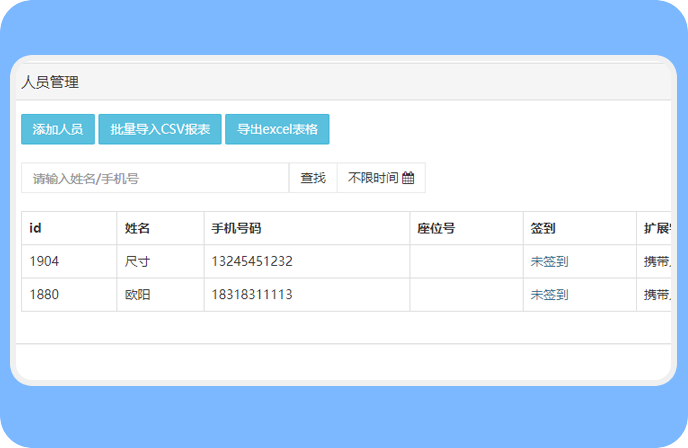The height and width of the screenshot is (448, 688).
Task: Select phone number 13245451232
Action: coord(252,262)
